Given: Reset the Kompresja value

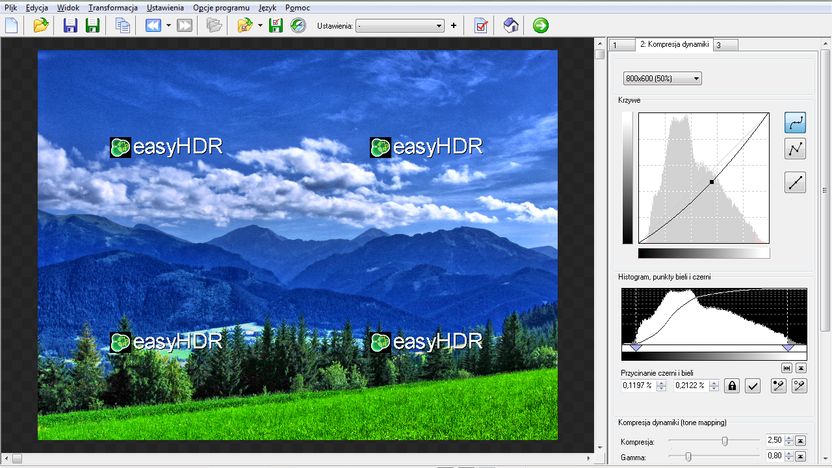Looking at the screenshot, I should pyautogui.click(x=801, y=440).
